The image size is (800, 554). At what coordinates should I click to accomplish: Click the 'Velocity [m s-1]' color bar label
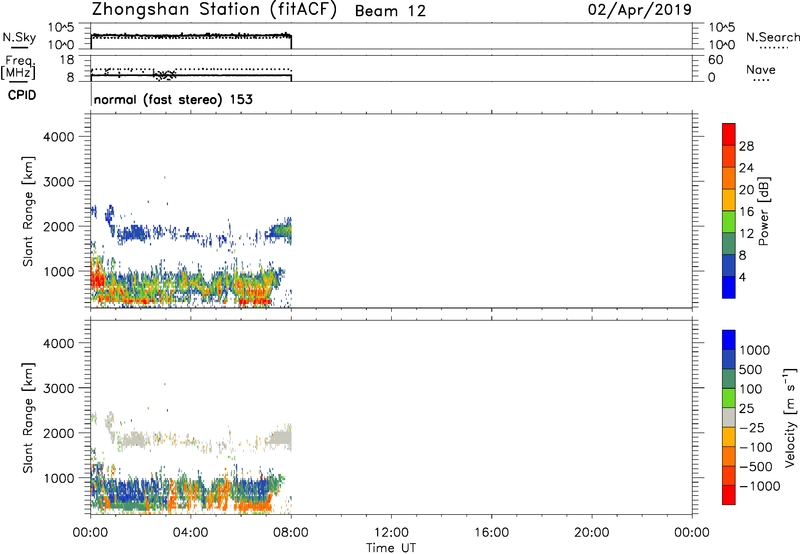click(x=790, y=417)
